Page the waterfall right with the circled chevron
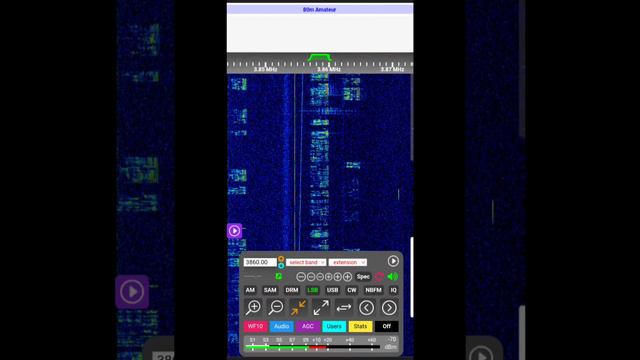This screenshot has height=360, width=640. 389,307
